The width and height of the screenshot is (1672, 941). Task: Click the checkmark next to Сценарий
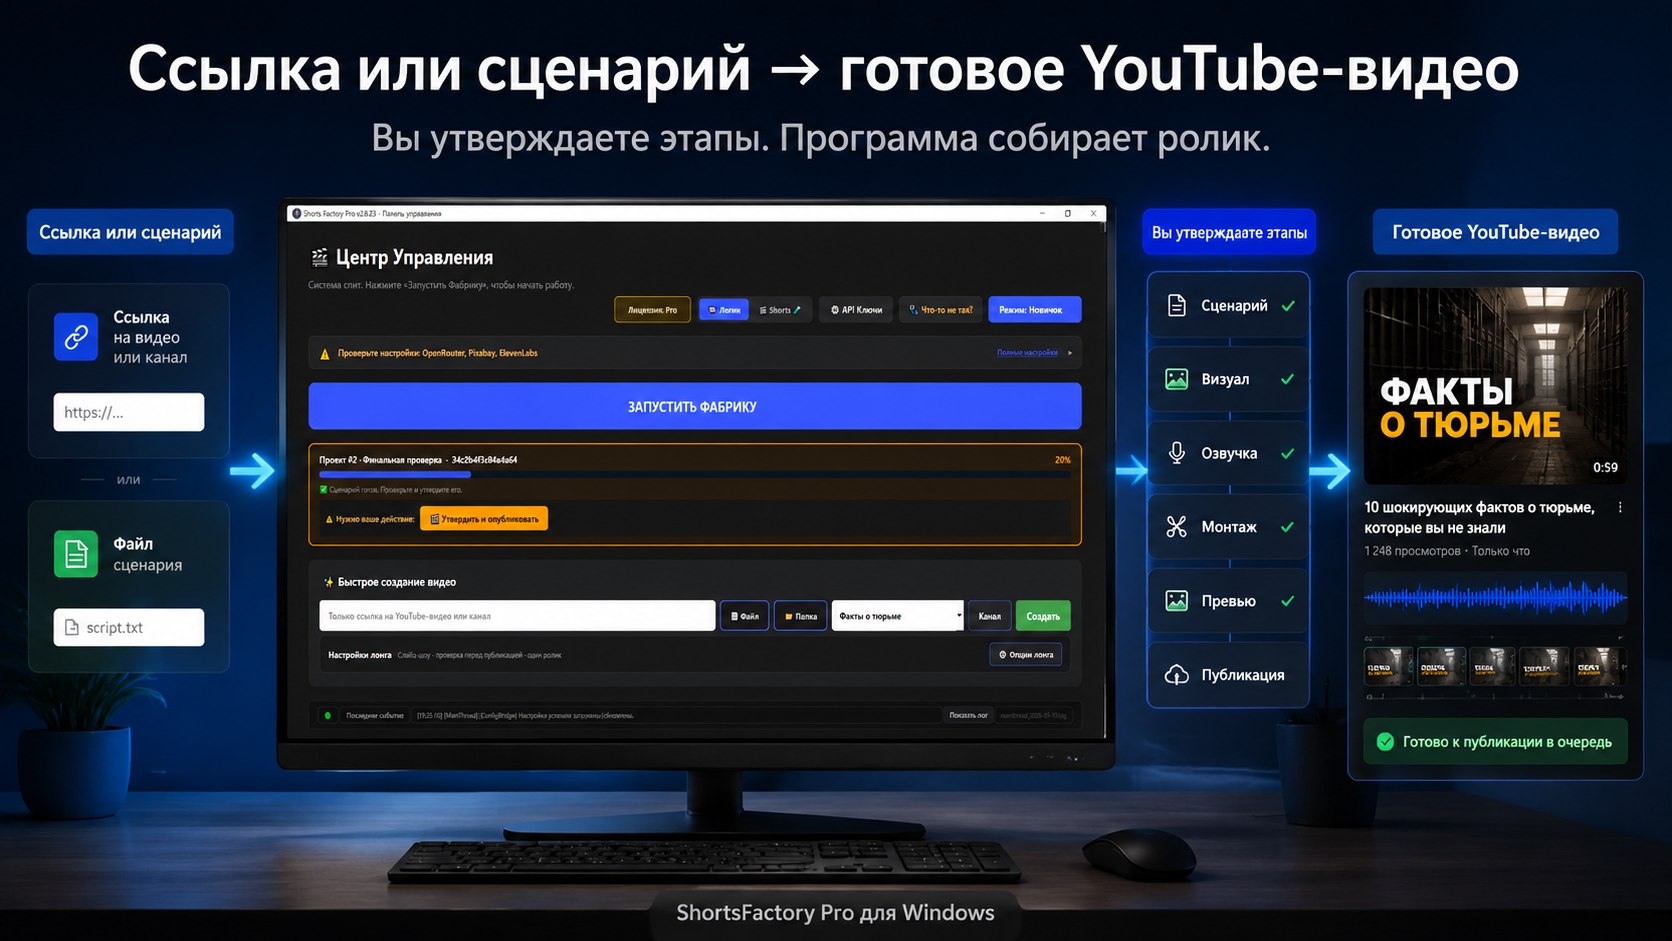point(1288,306)
